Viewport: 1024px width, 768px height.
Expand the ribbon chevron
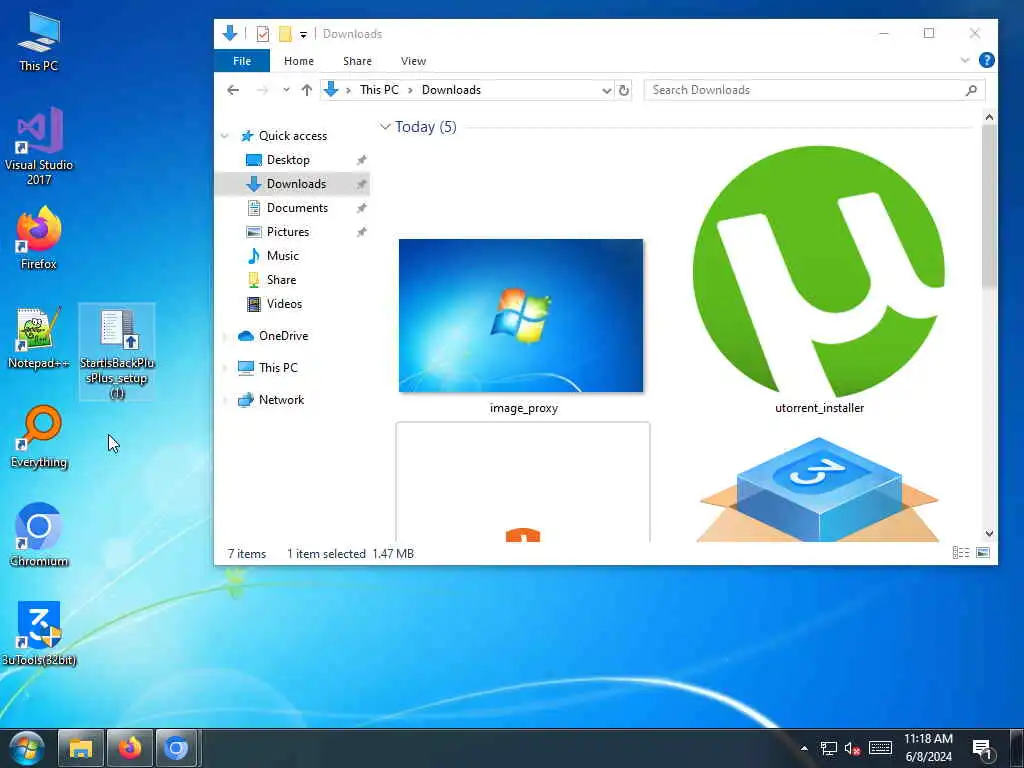pos(965,61)
